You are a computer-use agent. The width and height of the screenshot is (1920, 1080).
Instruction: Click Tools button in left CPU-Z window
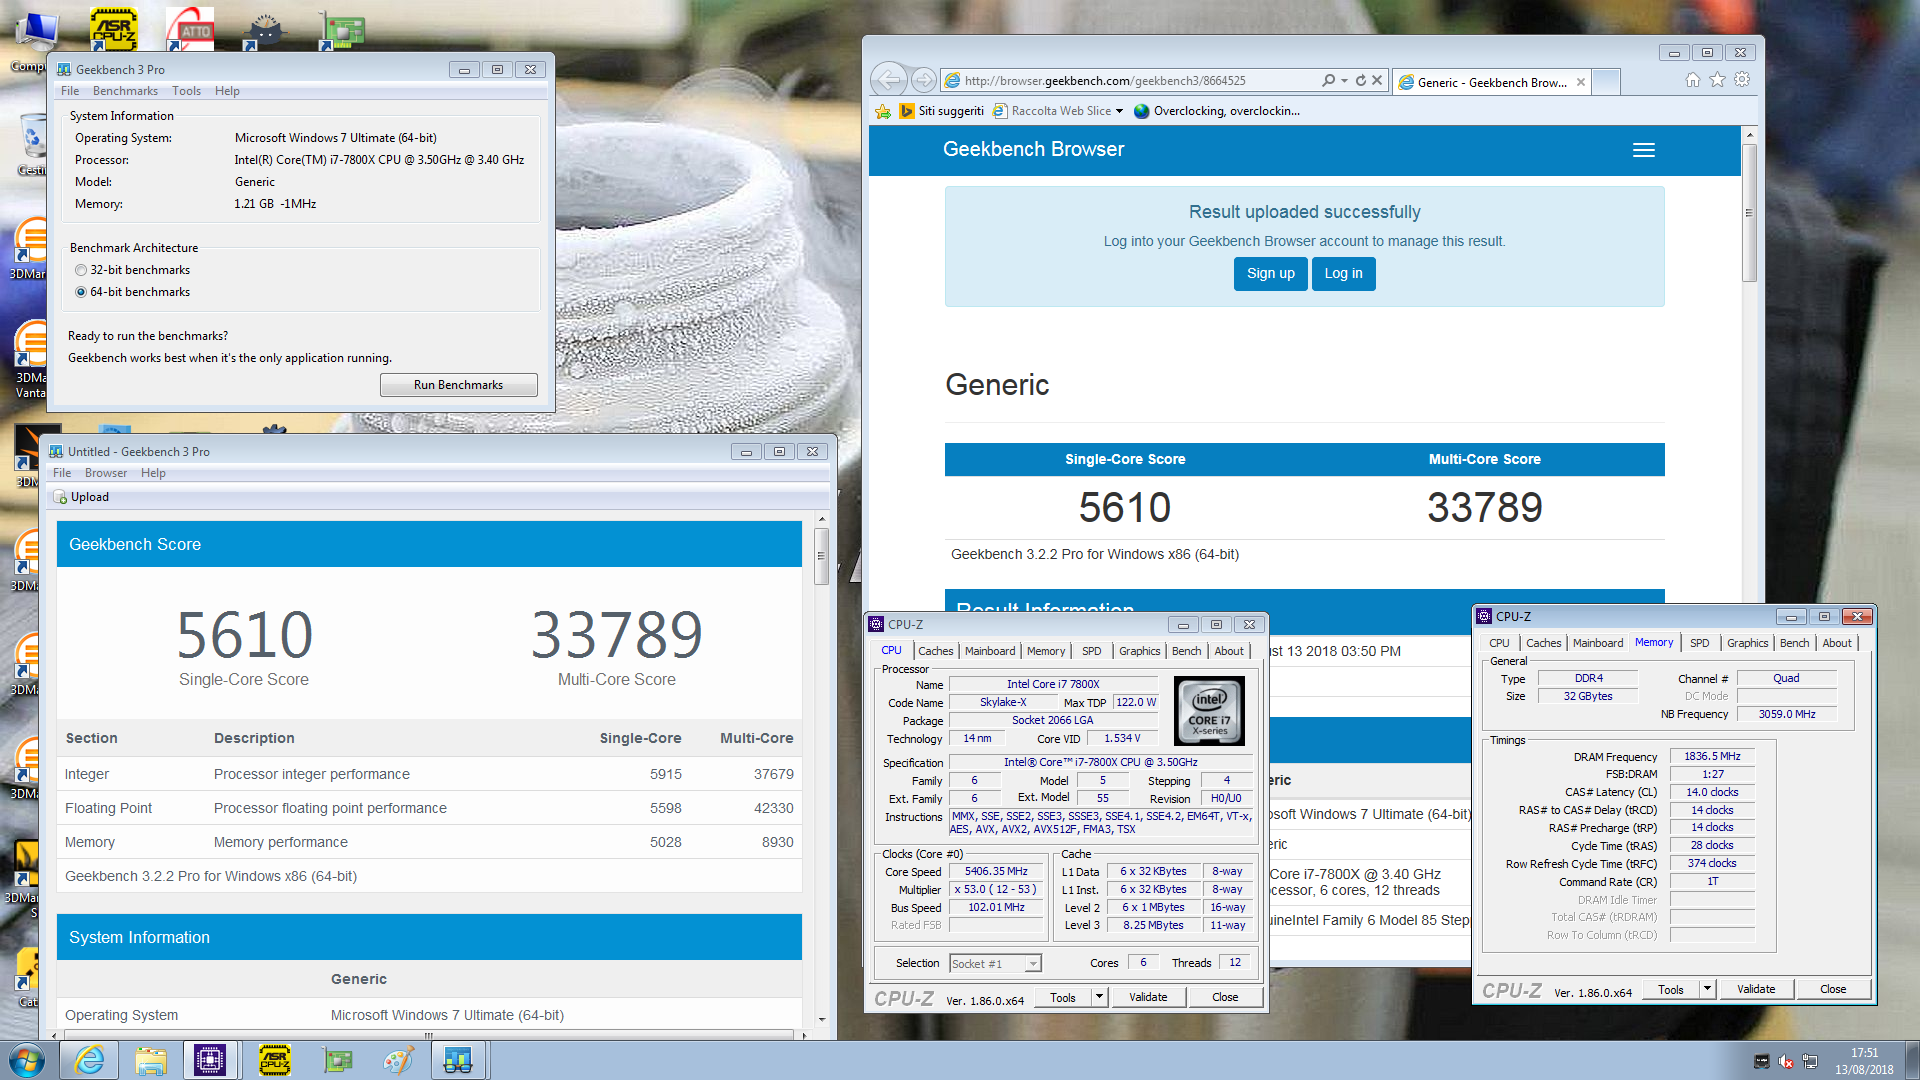[x=1063, y=997]
